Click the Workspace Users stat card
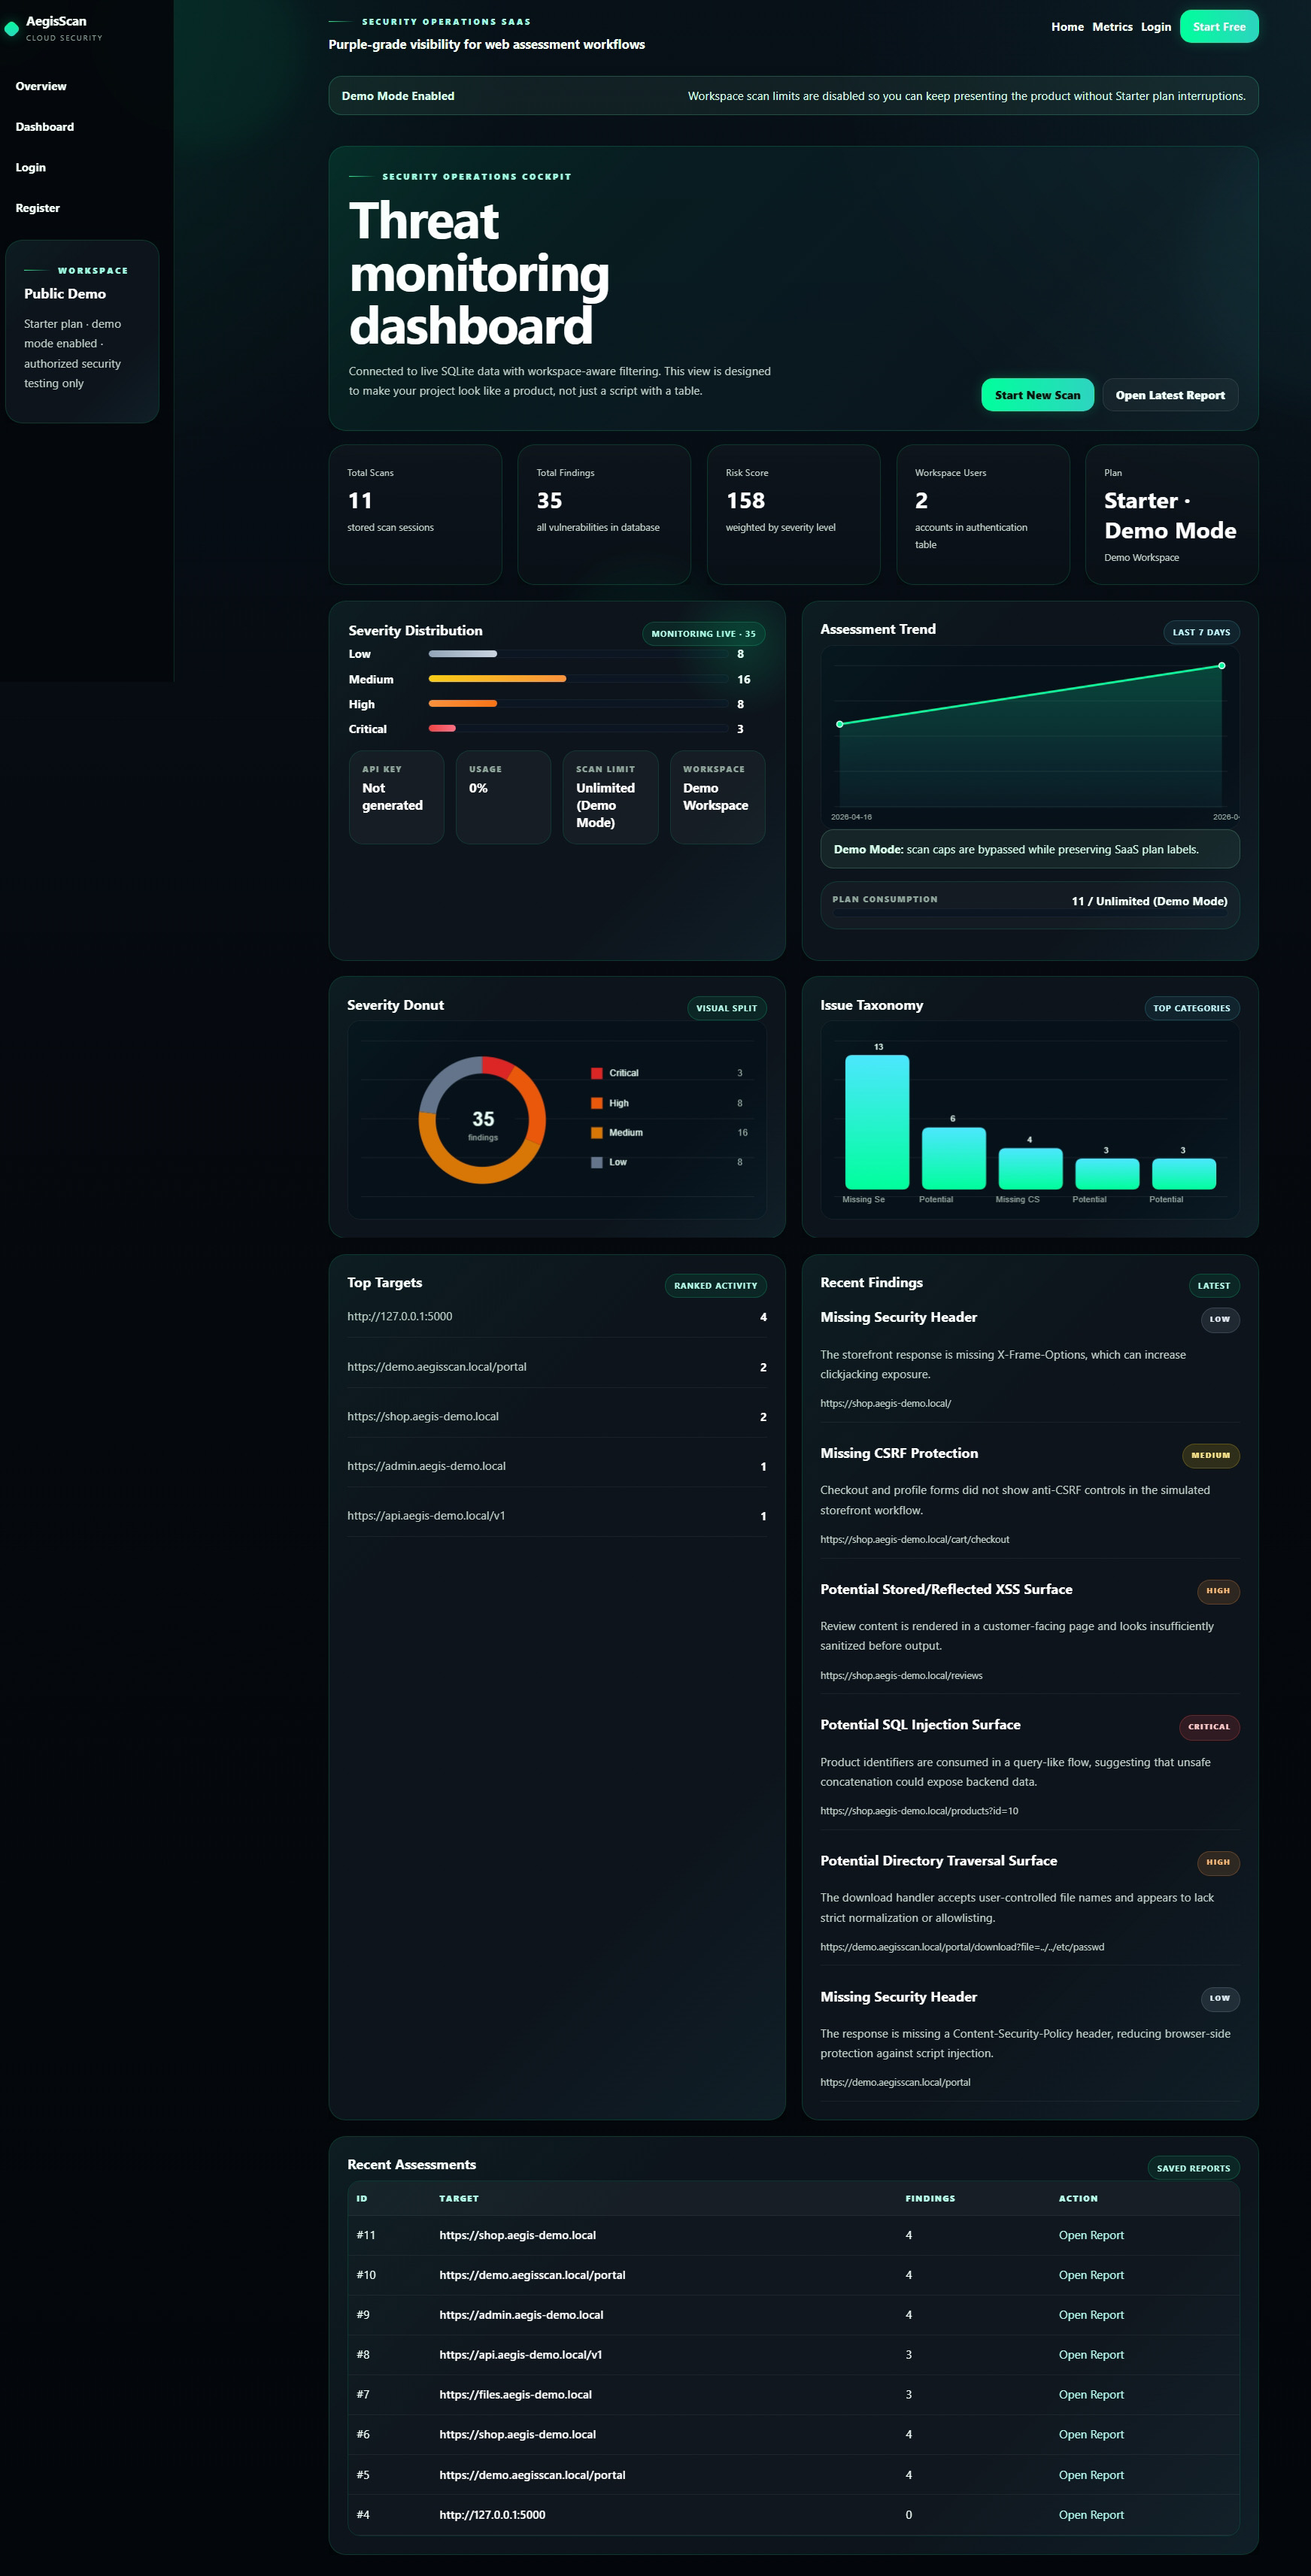This screenshot has height=2576, width=1311. tap(983, 514)
